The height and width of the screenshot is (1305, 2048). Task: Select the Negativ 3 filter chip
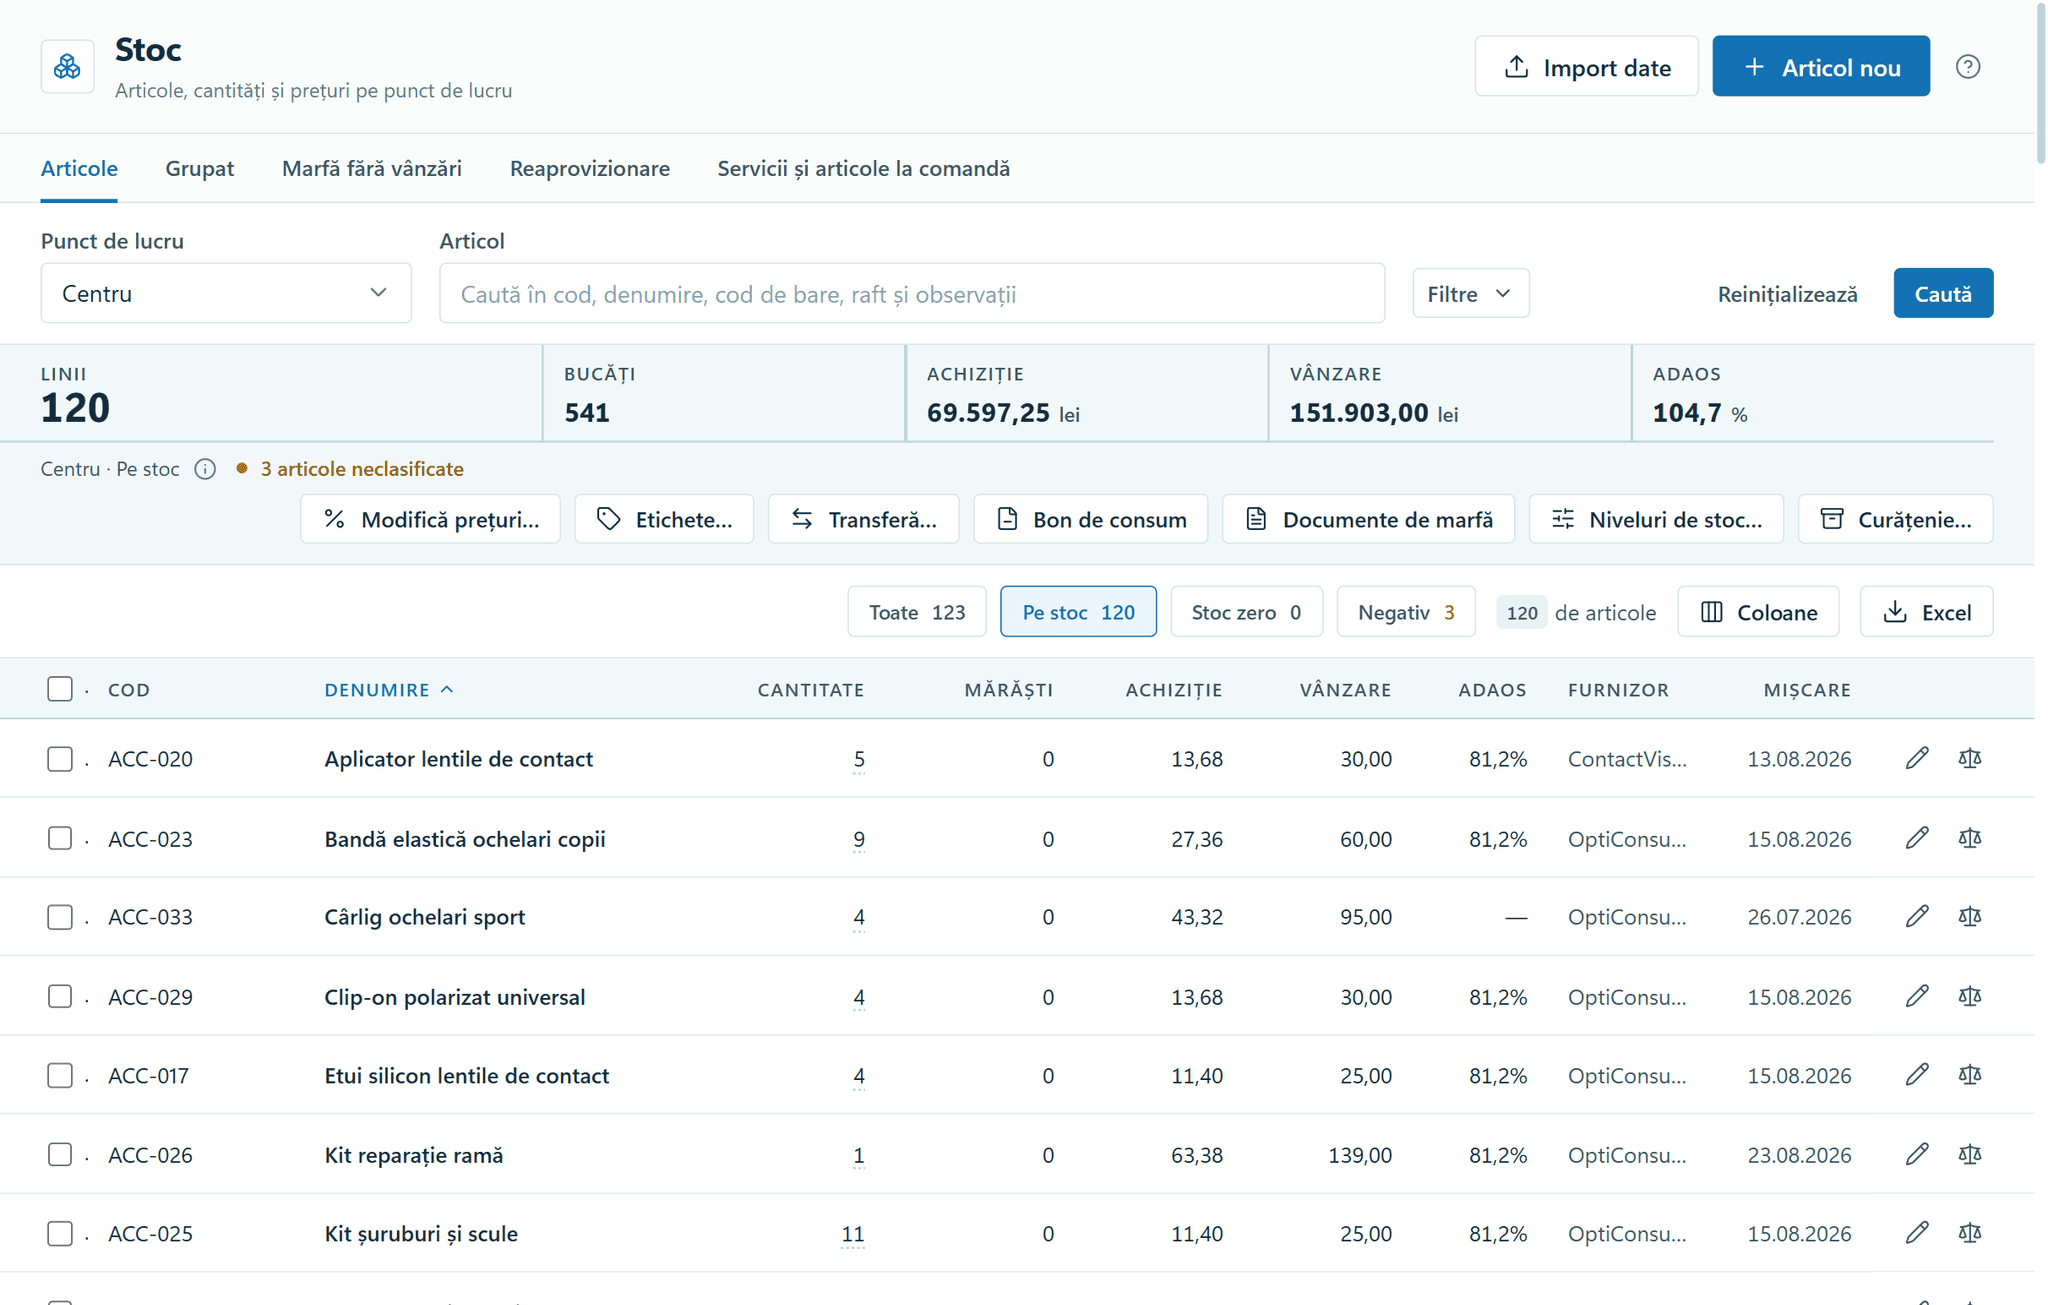click(1406, 612)
